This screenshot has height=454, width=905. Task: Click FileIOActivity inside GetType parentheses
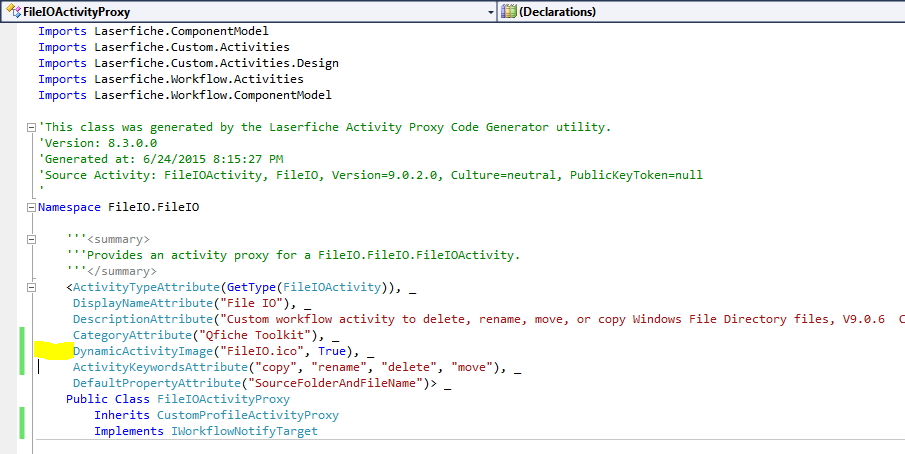(x=332, y=287)
